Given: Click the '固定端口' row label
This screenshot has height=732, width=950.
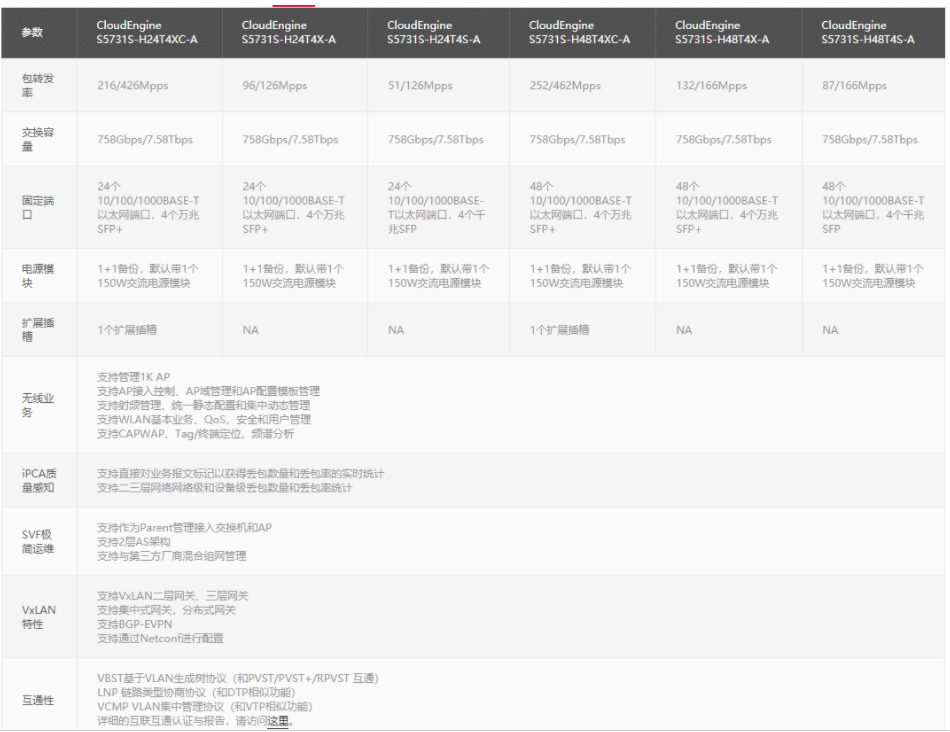Looking at the screenshot, I should pyautogui.click(x=38, y=207).
